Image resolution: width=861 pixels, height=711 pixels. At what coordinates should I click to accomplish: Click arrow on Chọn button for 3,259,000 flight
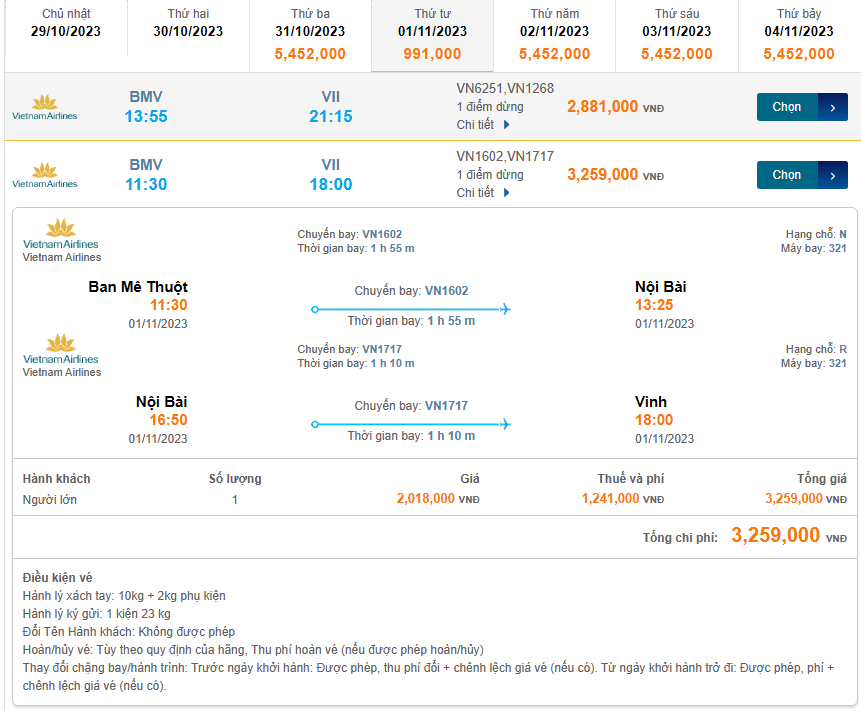coord(833,175)
